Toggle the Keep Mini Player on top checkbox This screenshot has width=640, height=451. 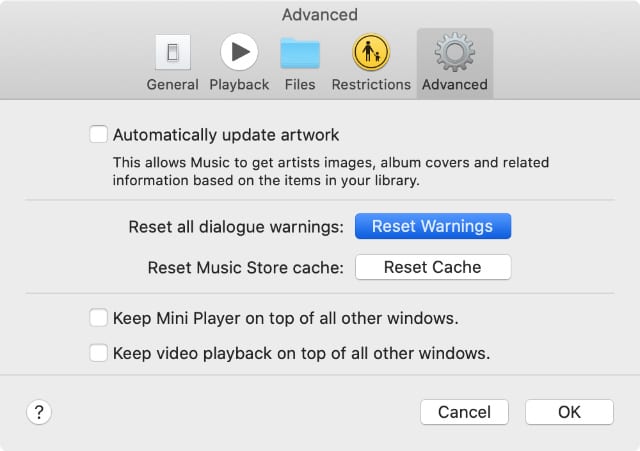click(x=98, y=318)
